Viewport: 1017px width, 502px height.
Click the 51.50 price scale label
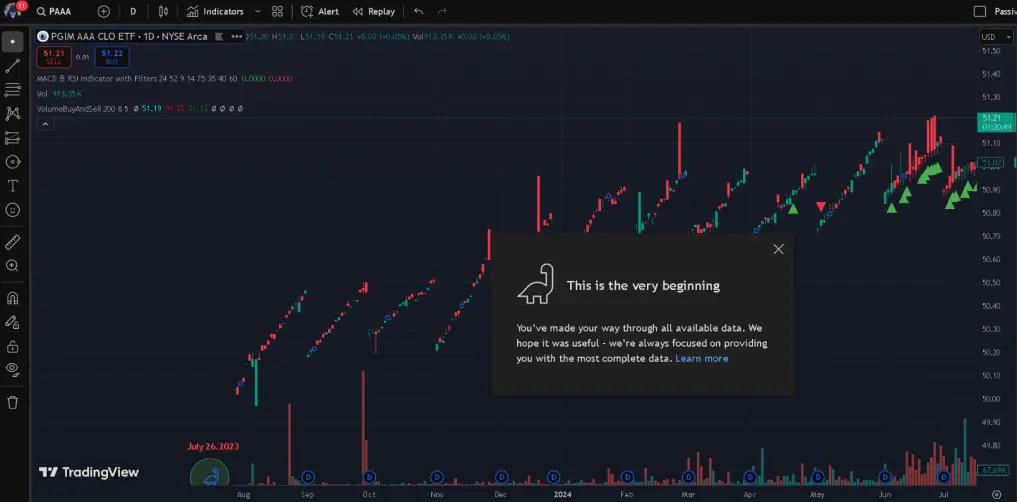tap(990, 51)
